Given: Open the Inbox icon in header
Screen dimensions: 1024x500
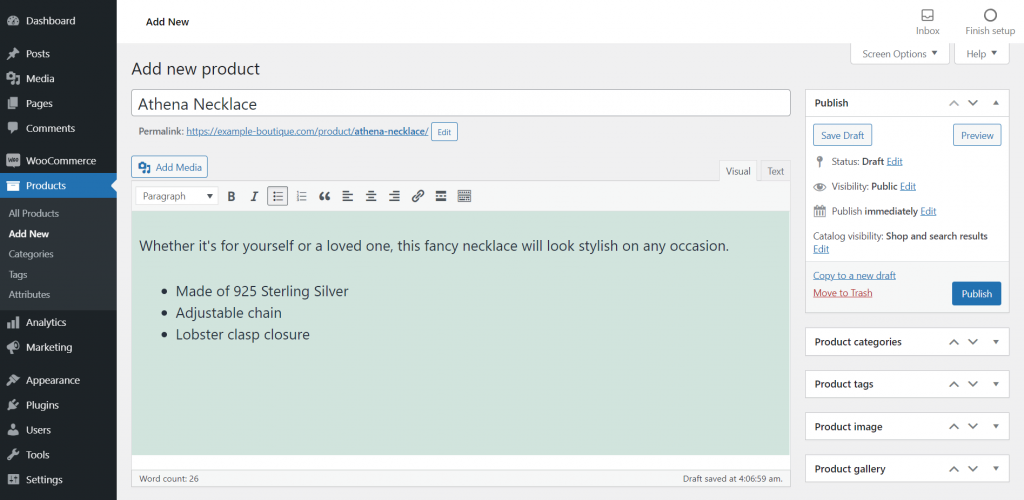Looking at the screenshot, I should (927, 21).
